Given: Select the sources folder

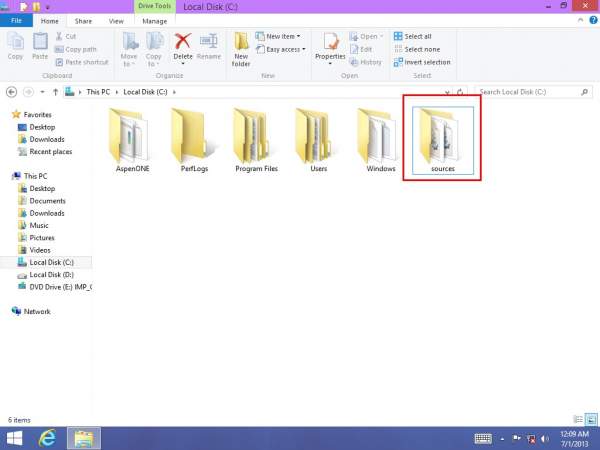Looking at the screenshot, I should tap(443, 140).
